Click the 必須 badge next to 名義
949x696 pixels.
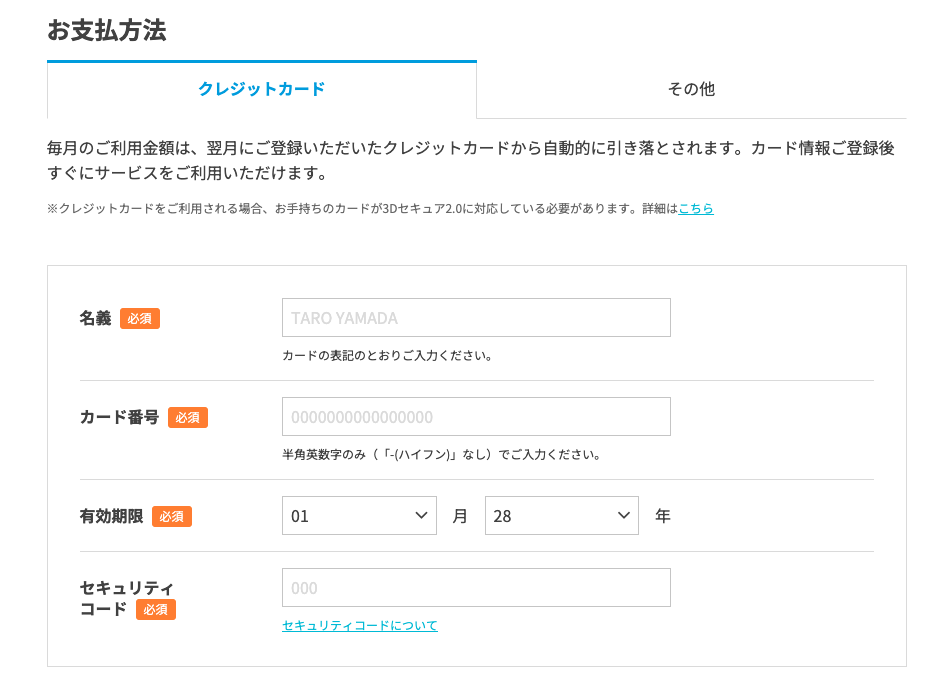click(x=140, y=319)
